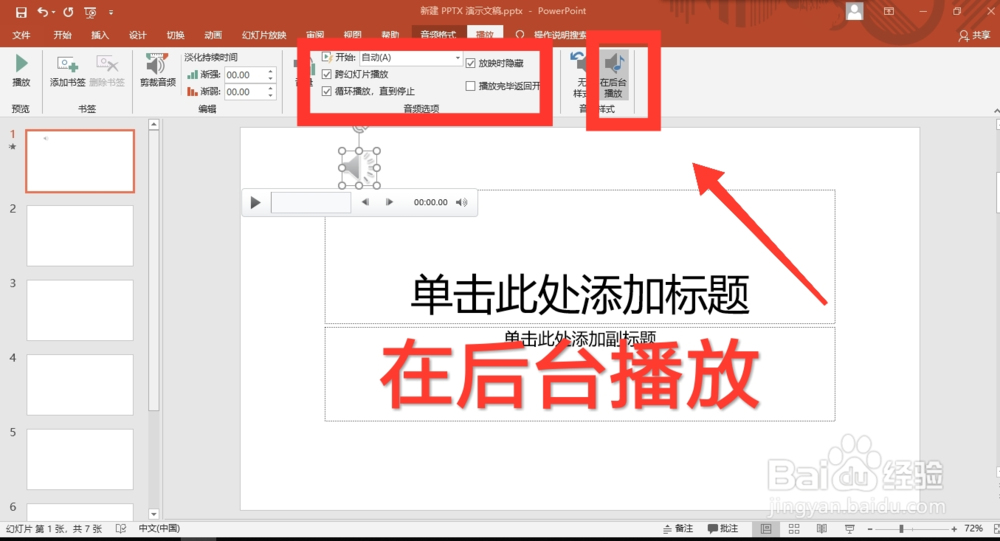Play audio with the player bar play button
This screenshot has width=1000, height=541.
click(255, 202)
